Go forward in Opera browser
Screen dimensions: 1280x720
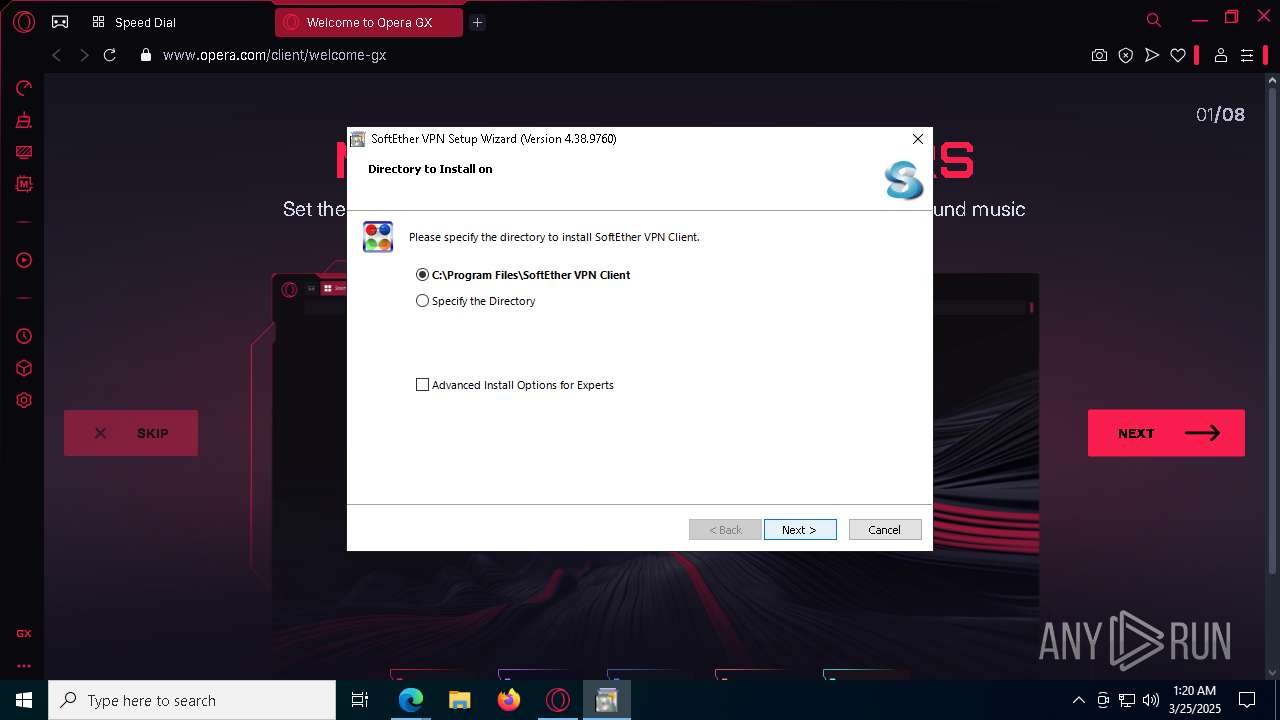pyautogui.click(x=84, y=55)
